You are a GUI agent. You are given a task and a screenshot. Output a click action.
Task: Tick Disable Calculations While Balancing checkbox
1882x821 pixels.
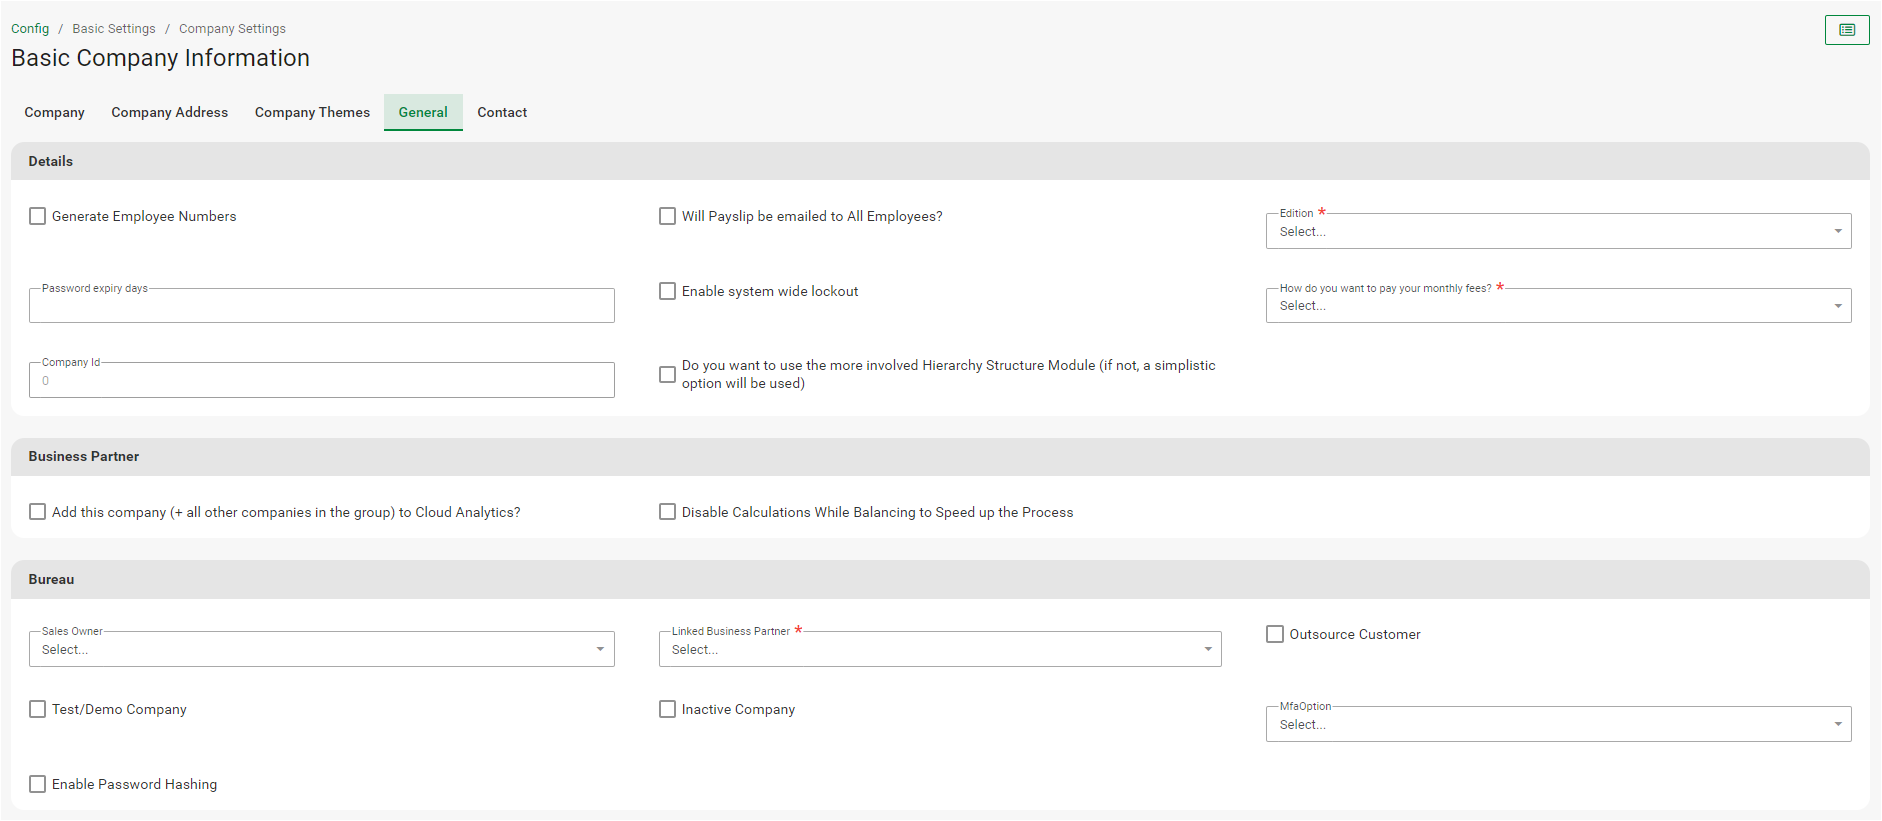click(667, 512)
